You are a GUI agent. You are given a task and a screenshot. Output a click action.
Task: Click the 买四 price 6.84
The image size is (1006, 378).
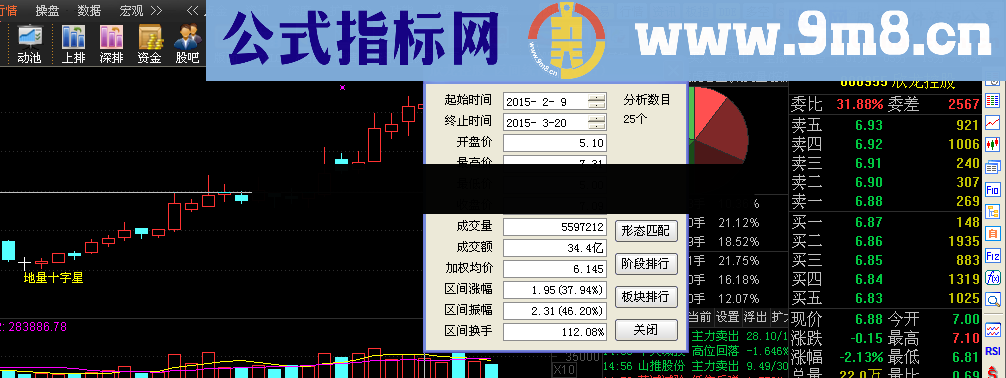pyautogui.click(x=869, y=279)
